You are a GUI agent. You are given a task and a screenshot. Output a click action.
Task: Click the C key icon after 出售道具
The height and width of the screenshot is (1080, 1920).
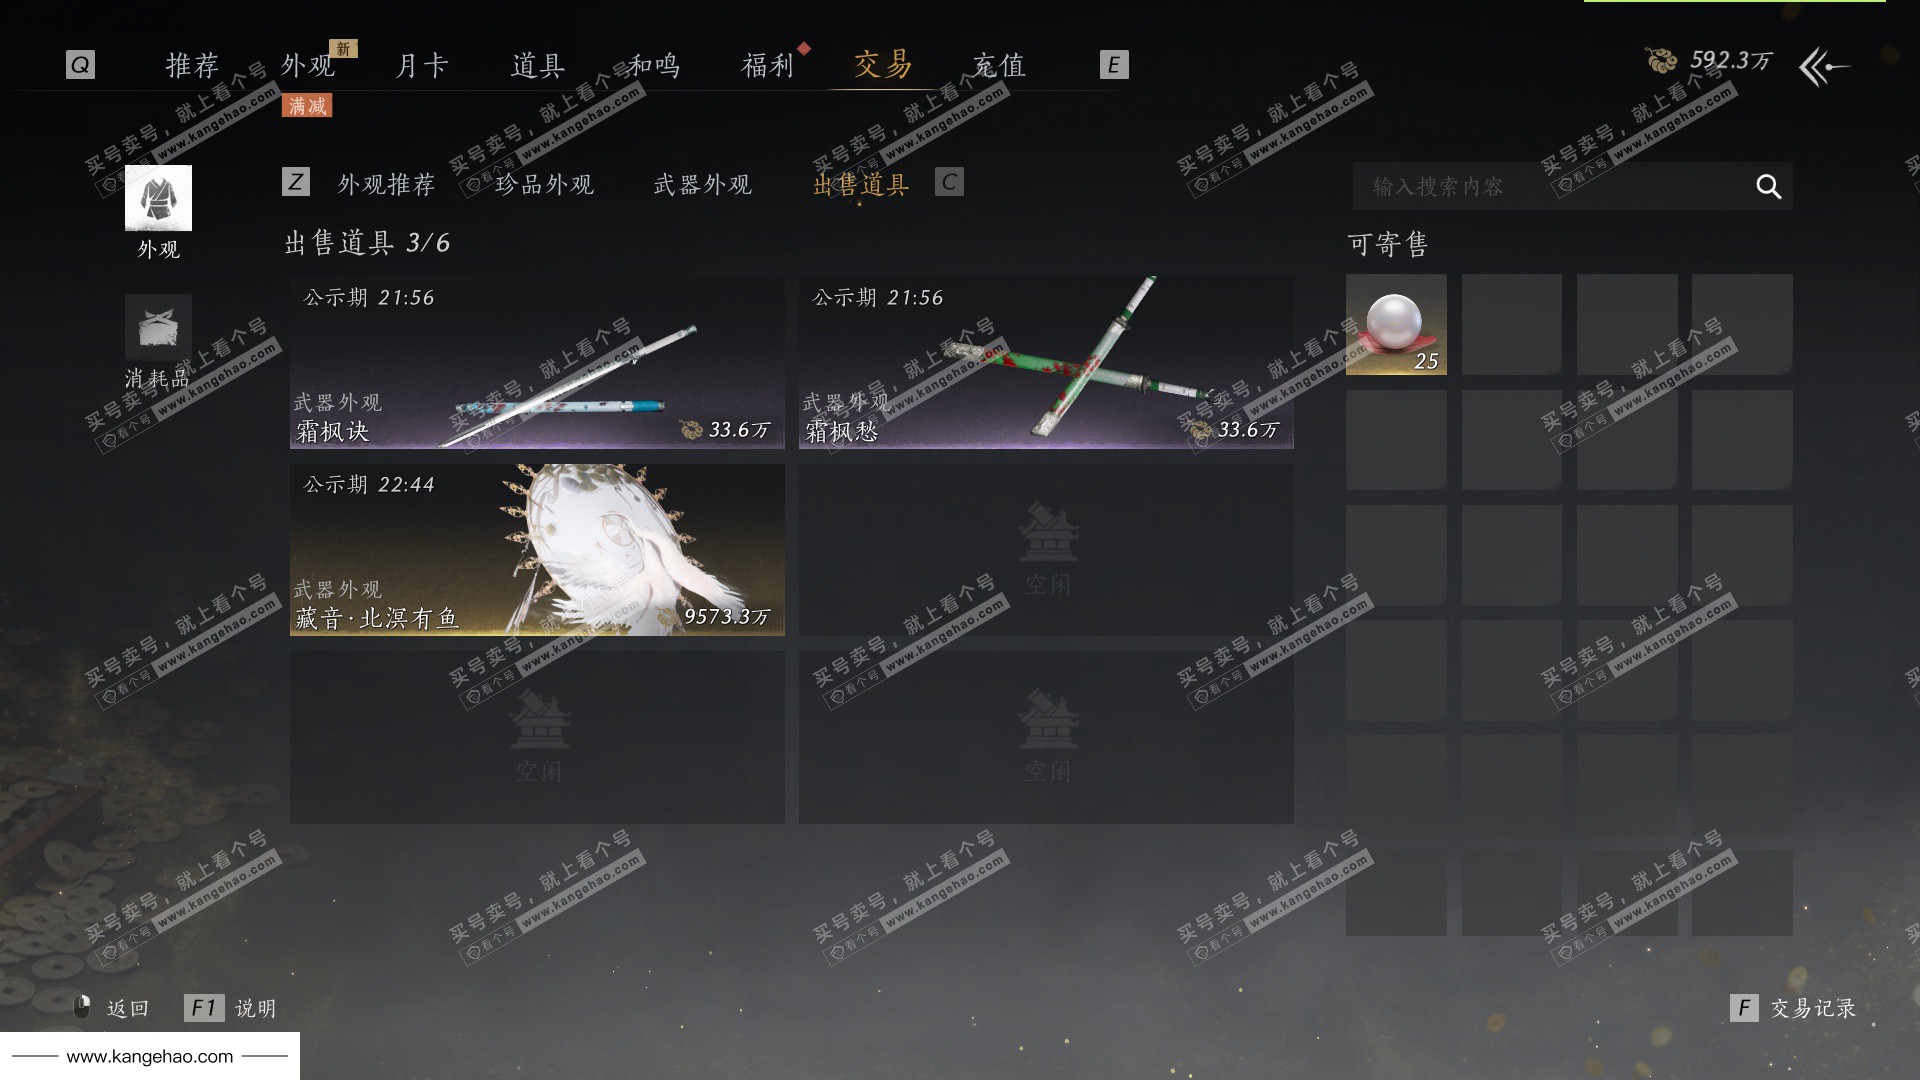tap(949, 182)
